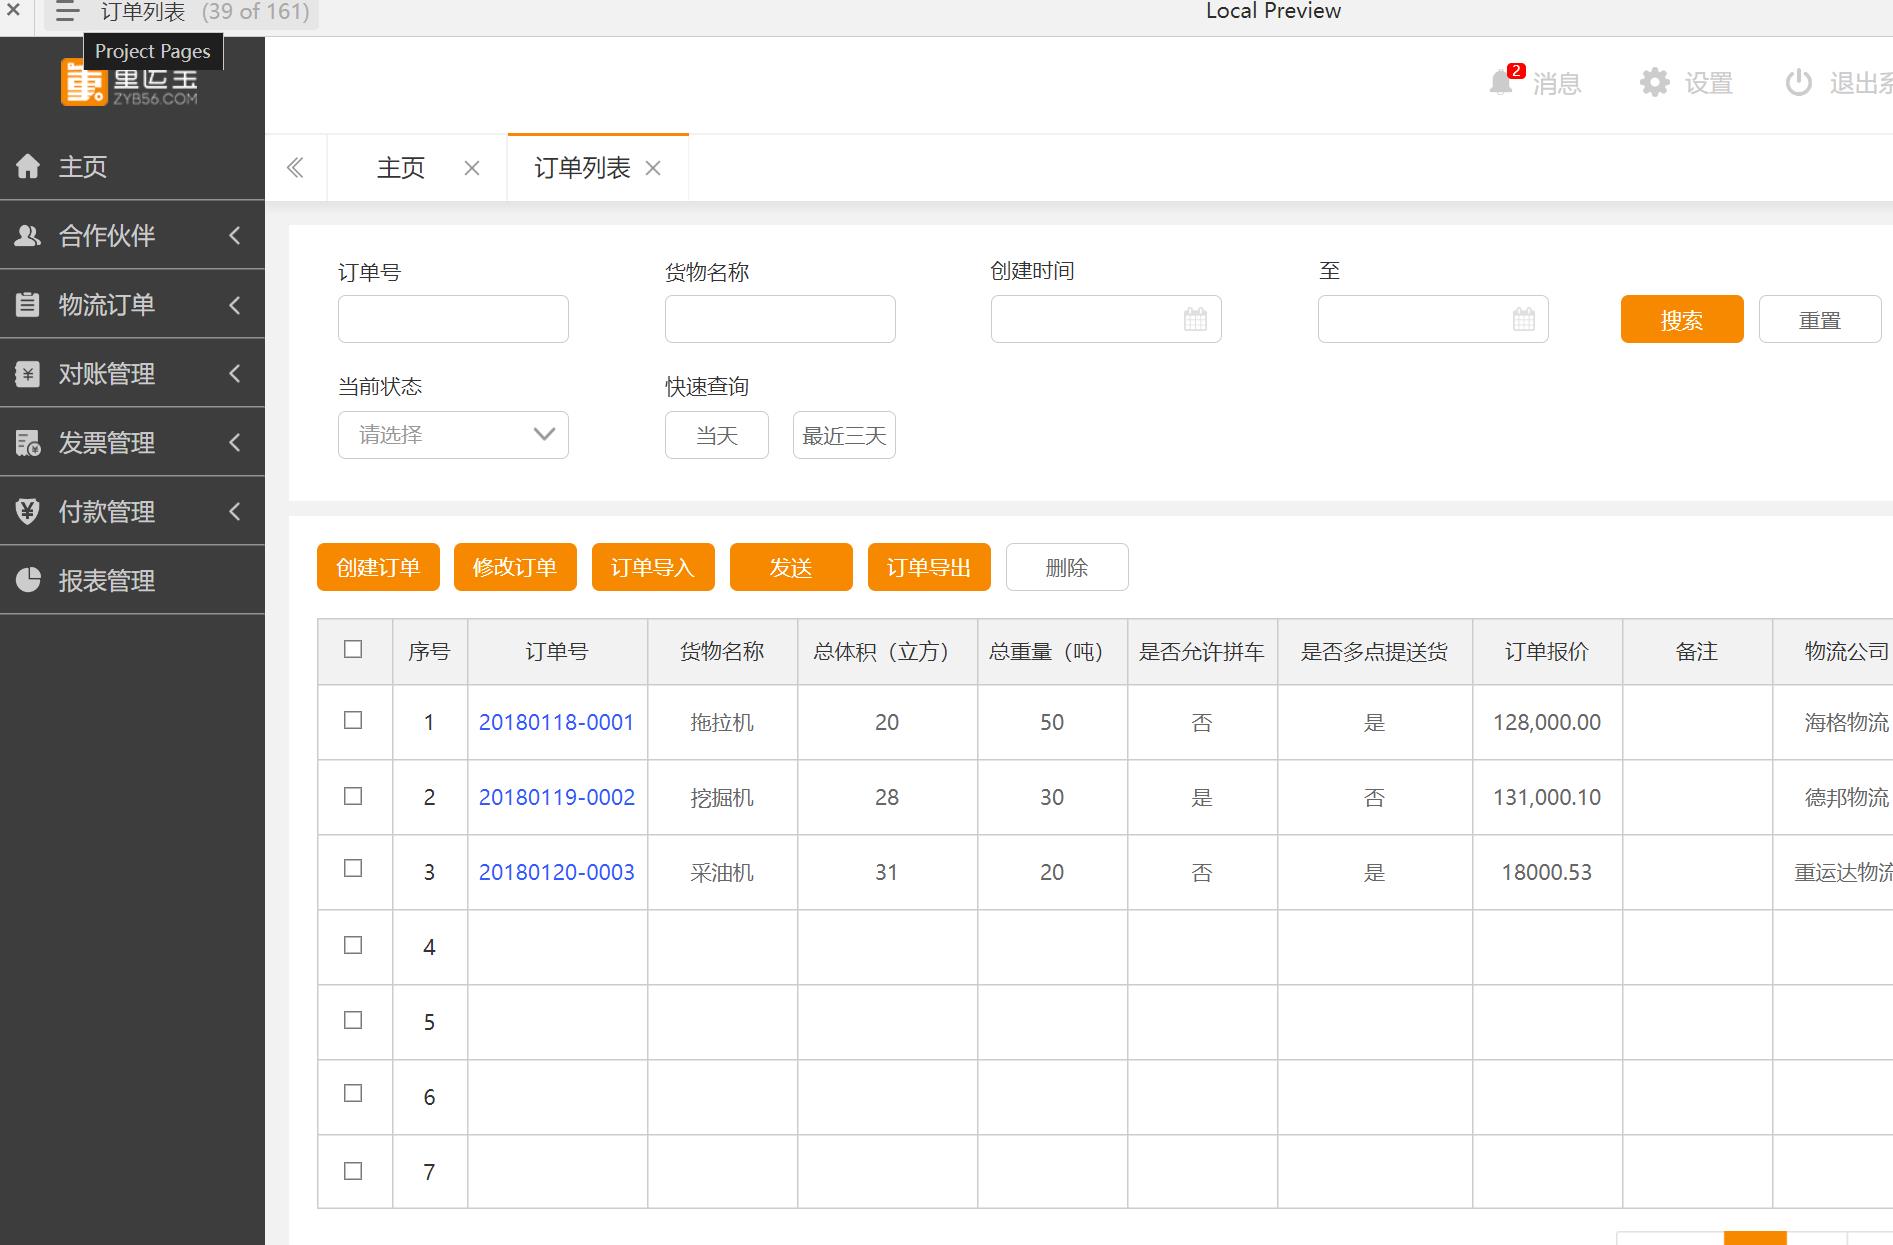Click the 里运宝 ZYB56.COM logo
The width and height of the screenshot is (1893, 1245).
point(130,83)
